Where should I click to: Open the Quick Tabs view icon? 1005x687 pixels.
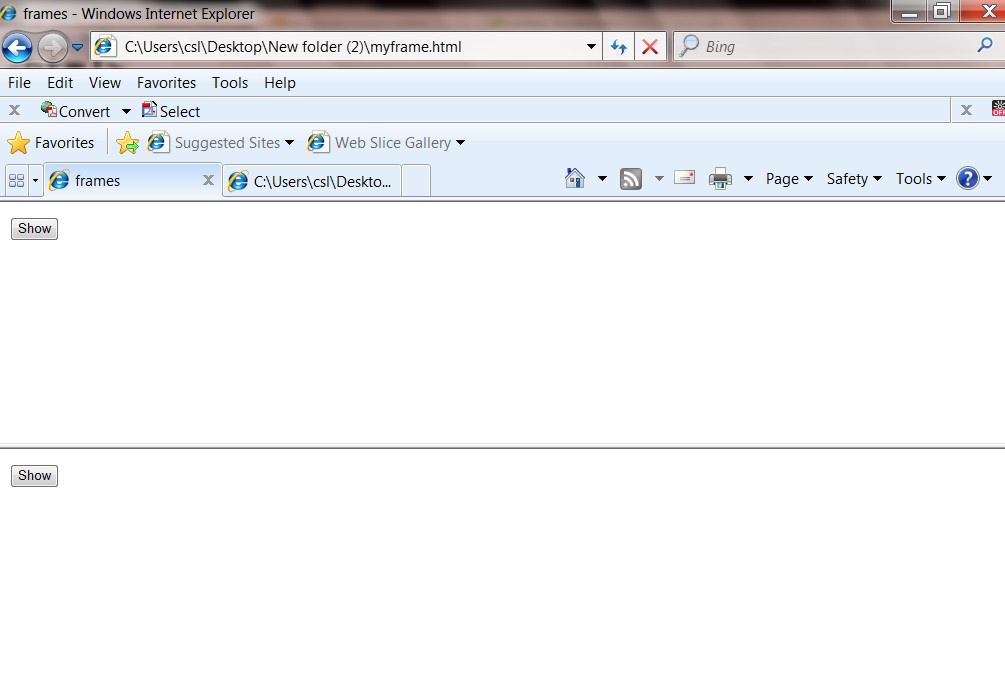click(16, 180)
